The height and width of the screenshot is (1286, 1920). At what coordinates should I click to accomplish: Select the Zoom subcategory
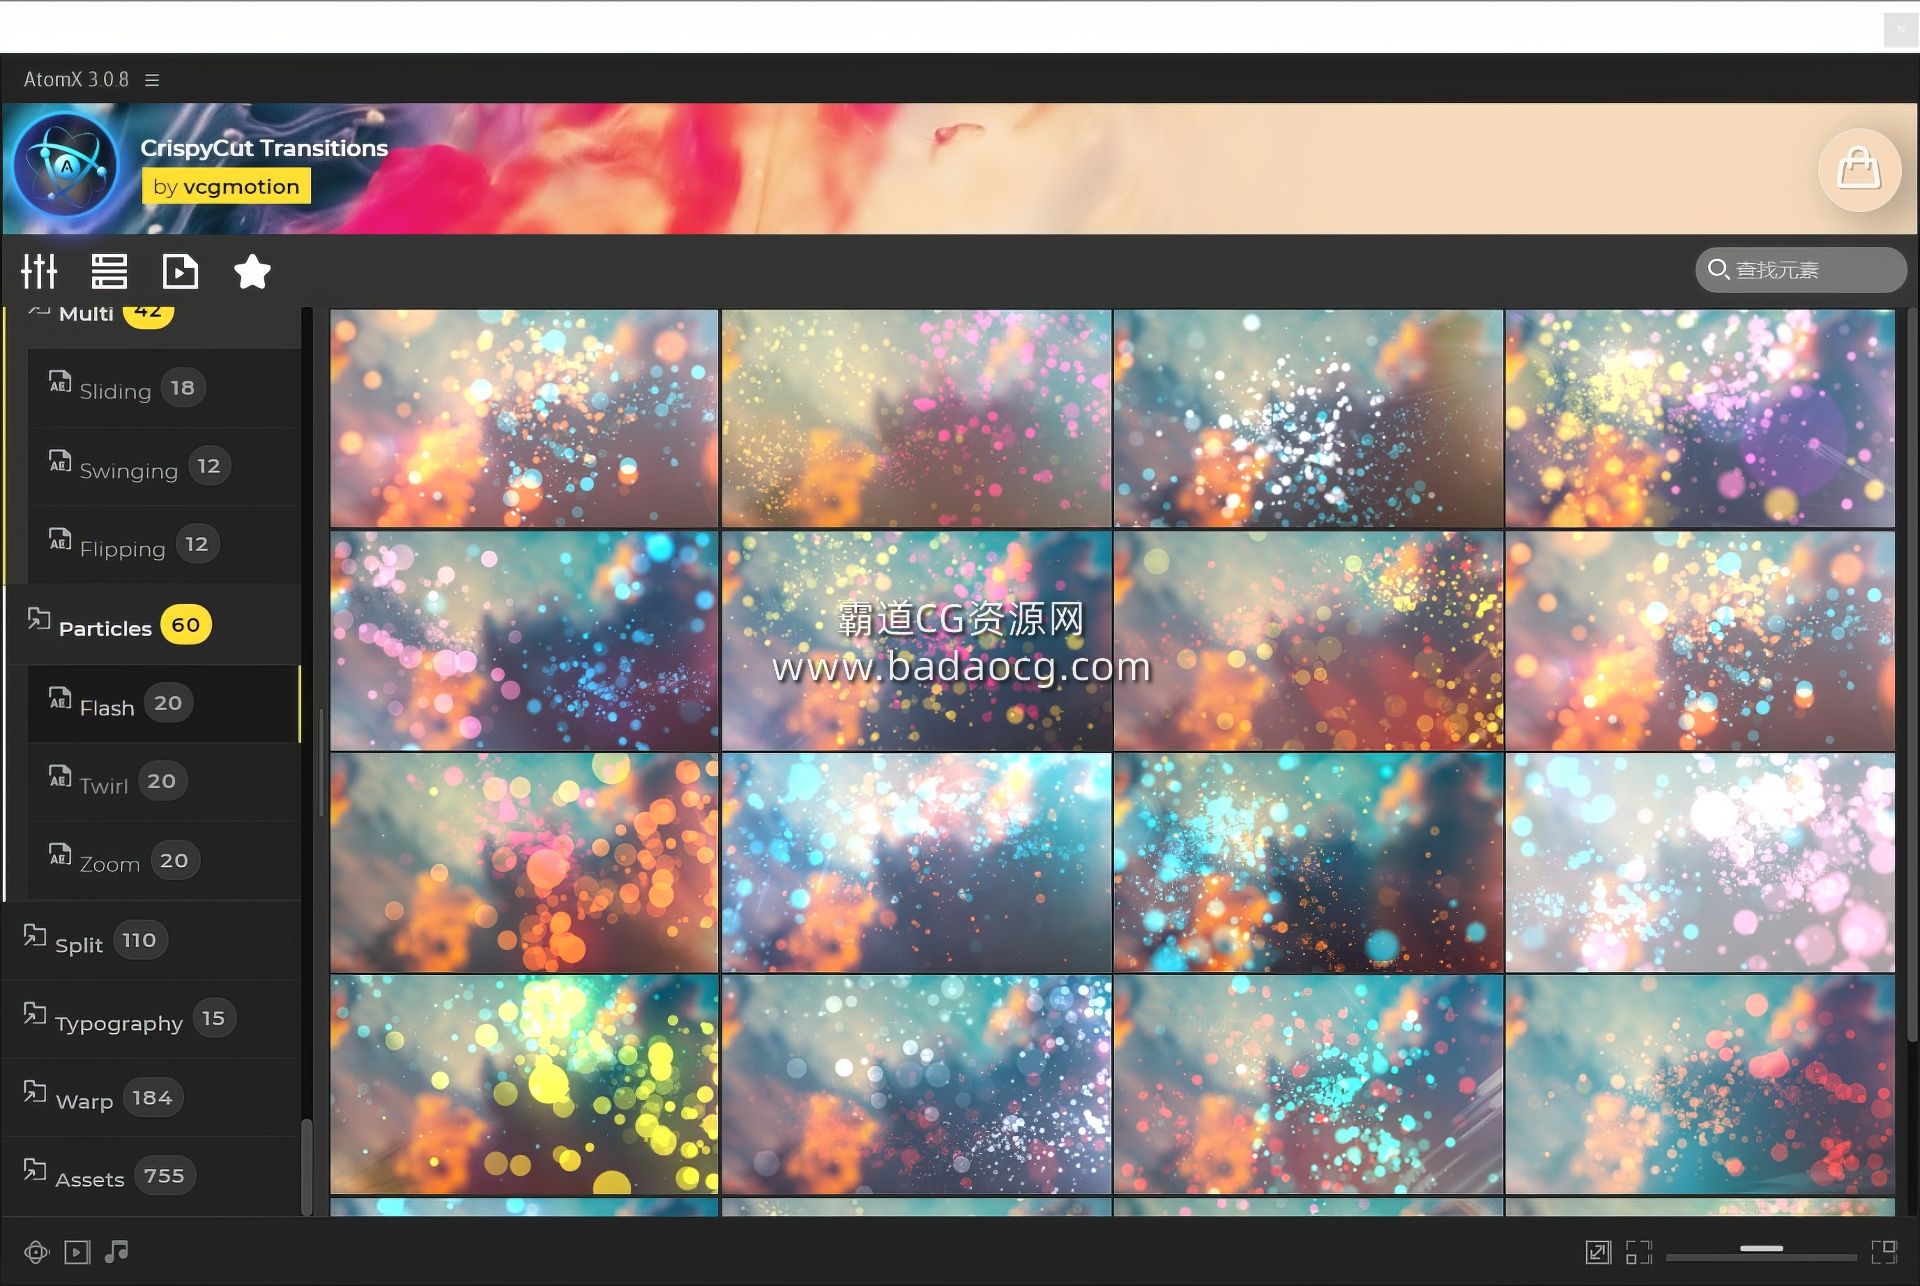[164, 861]
